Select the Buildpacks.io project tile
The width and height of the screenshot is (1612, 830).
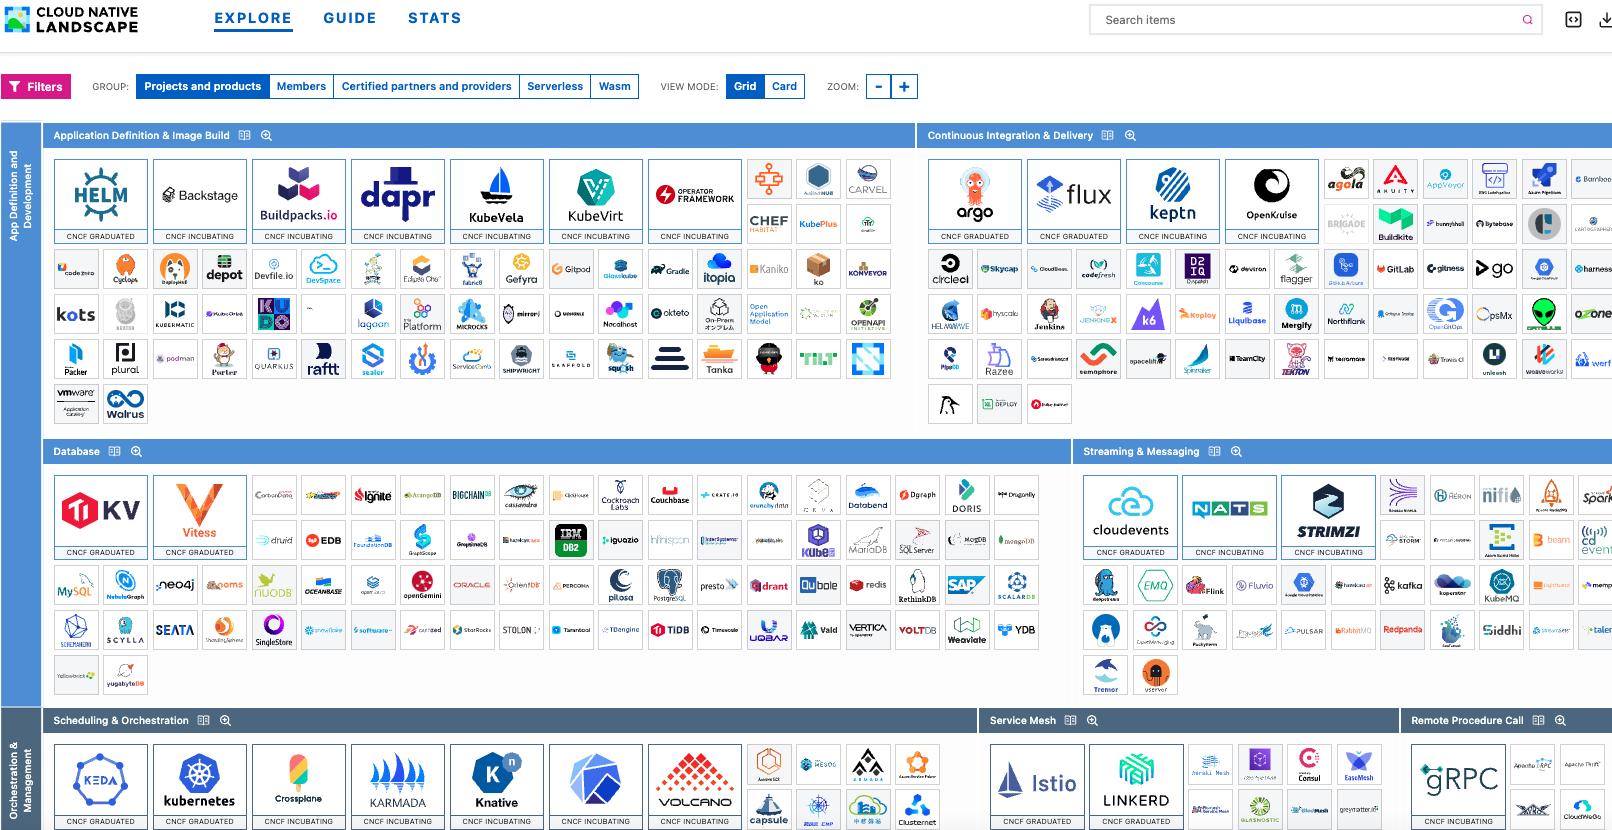coord(298,201)
